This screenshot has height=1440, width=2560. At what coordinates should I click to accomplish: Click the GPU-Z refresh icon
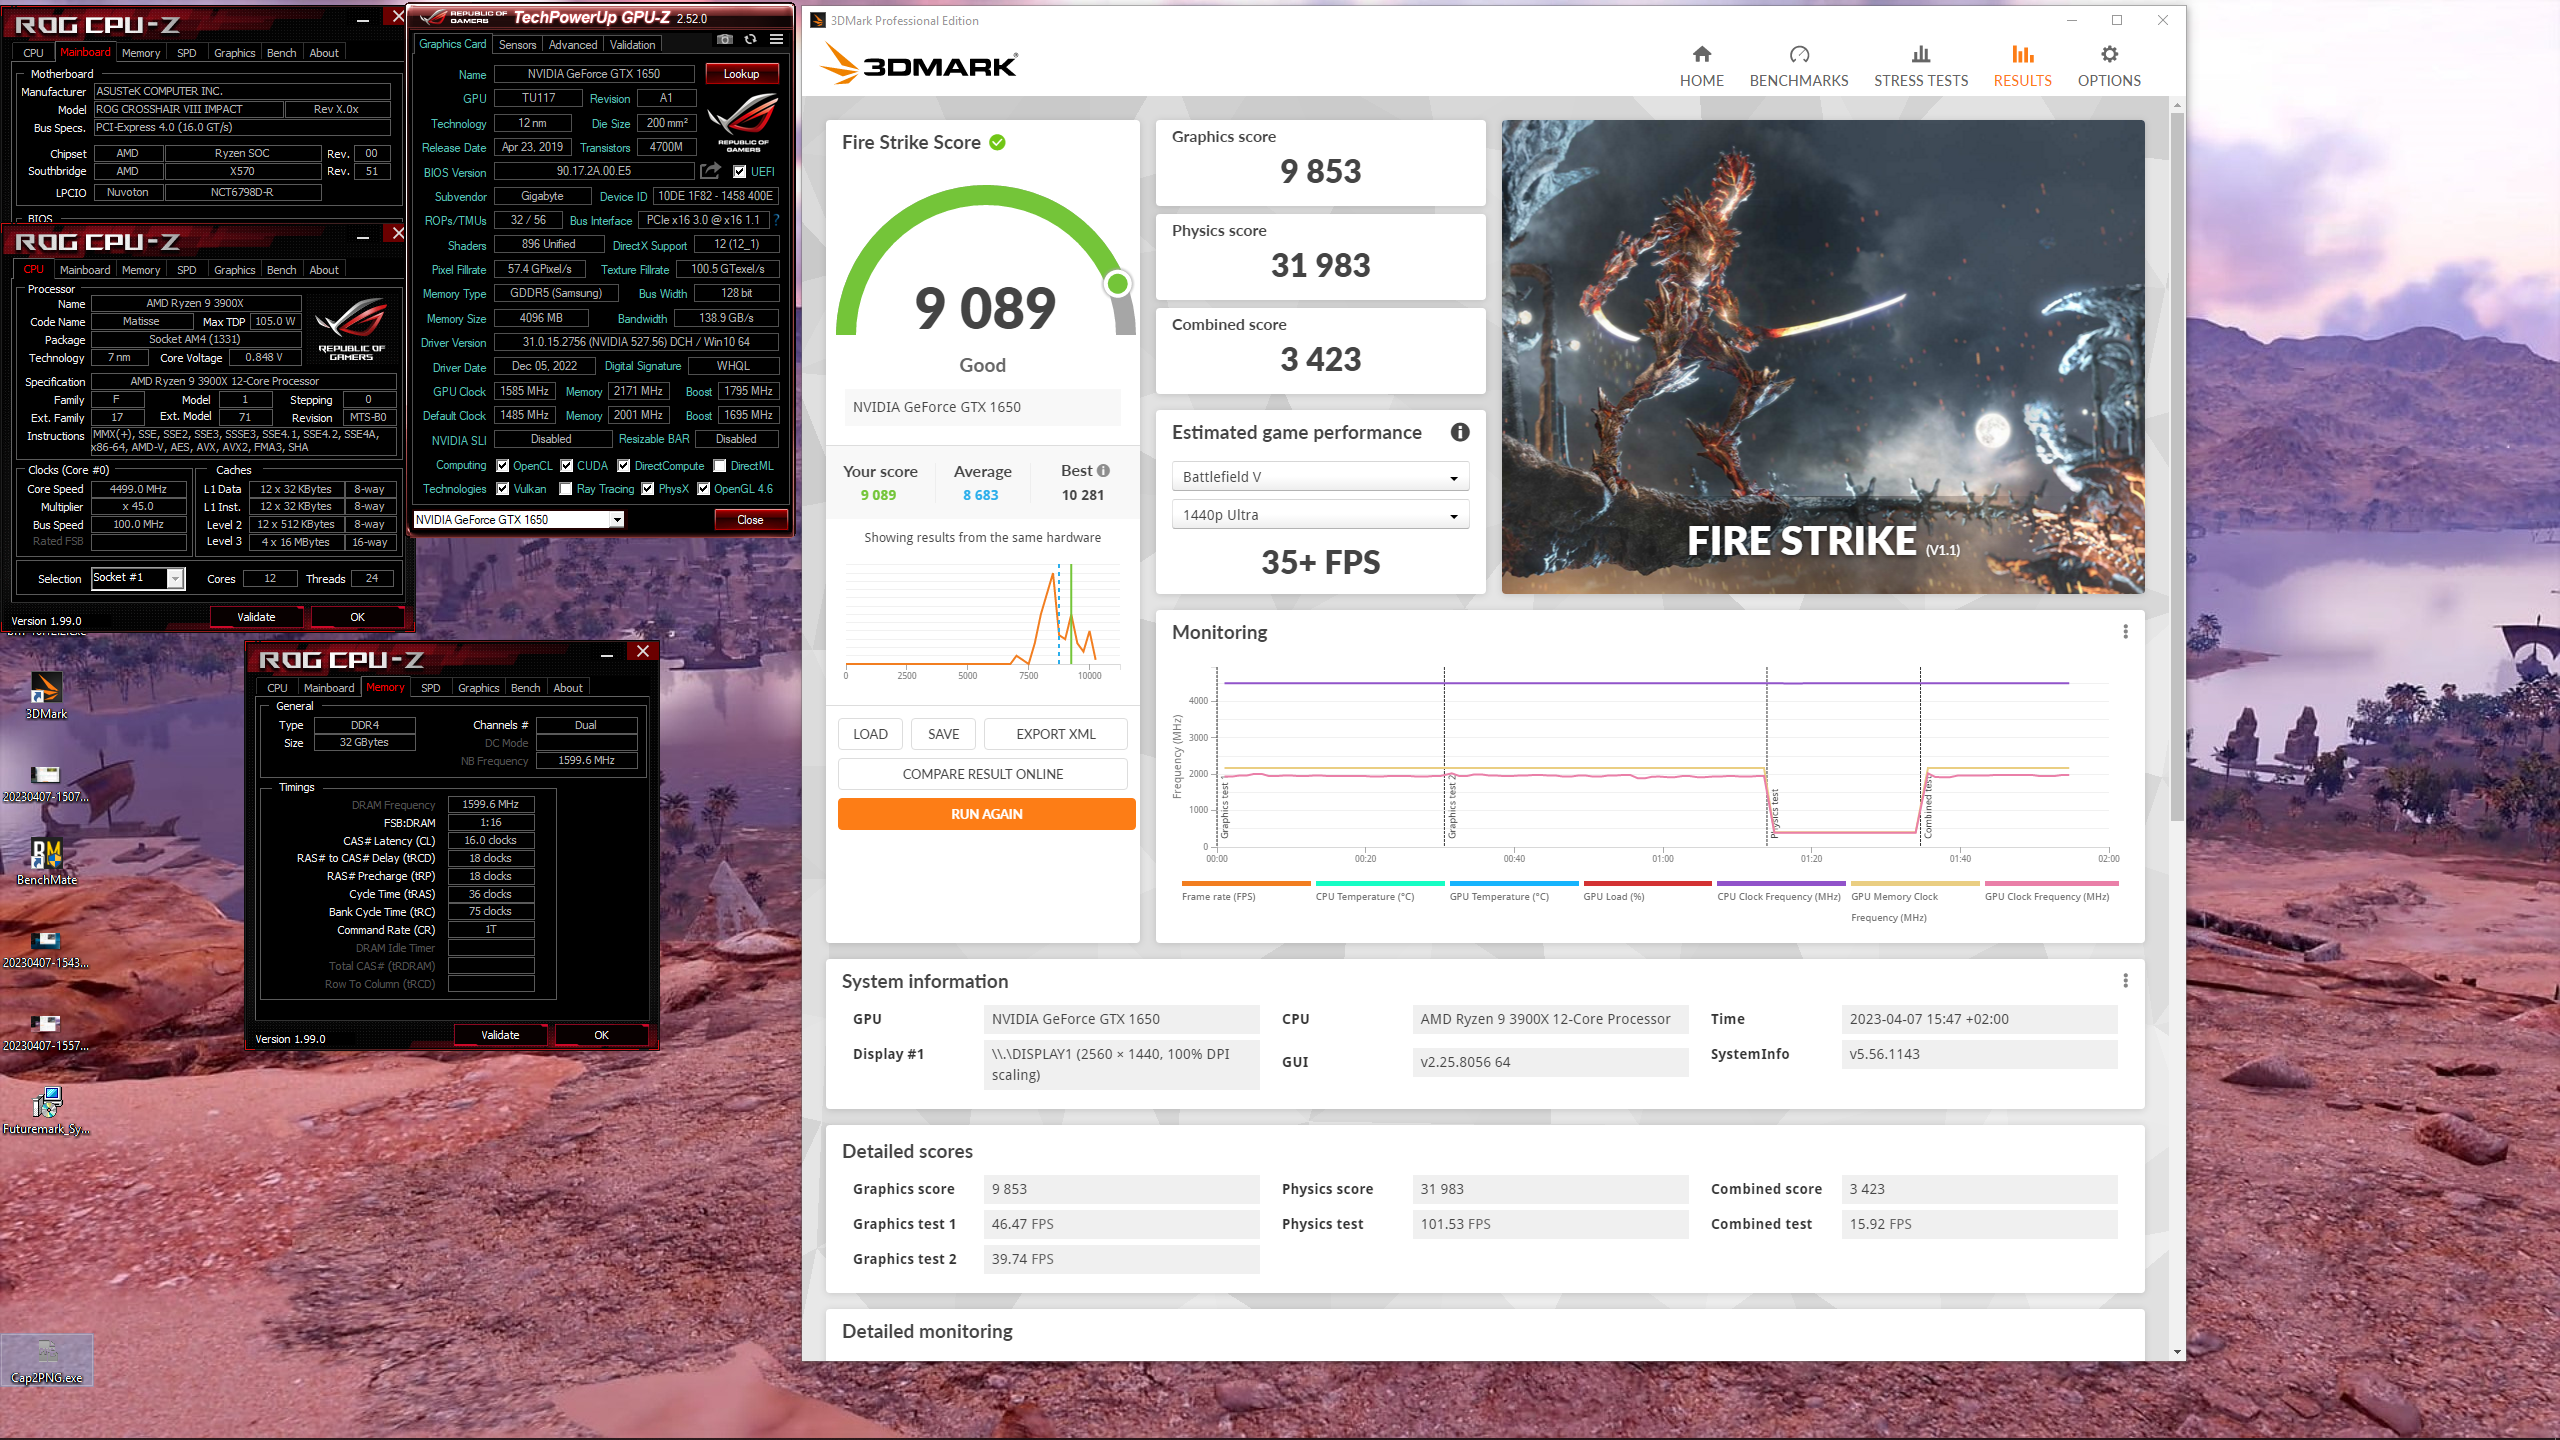(750, 40)
